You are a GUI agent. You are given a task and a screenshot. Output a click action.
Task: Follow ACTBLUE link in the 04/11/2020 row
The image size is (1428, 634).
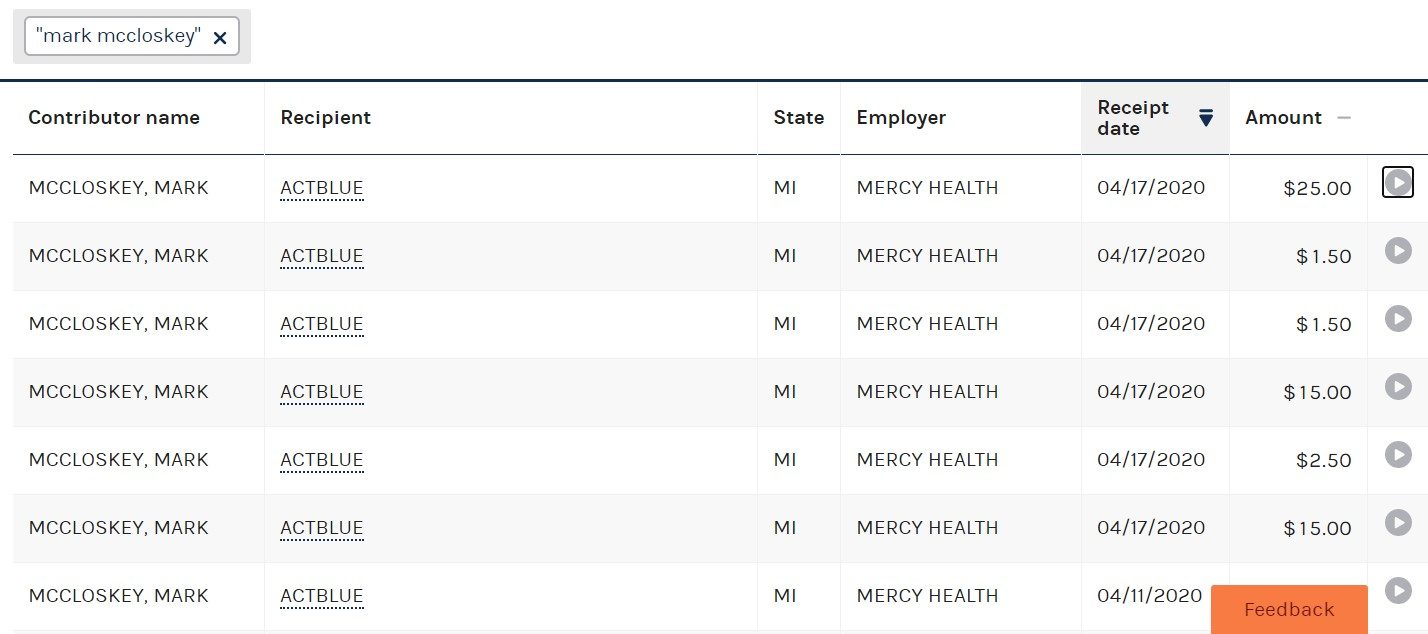coord(322,596)
